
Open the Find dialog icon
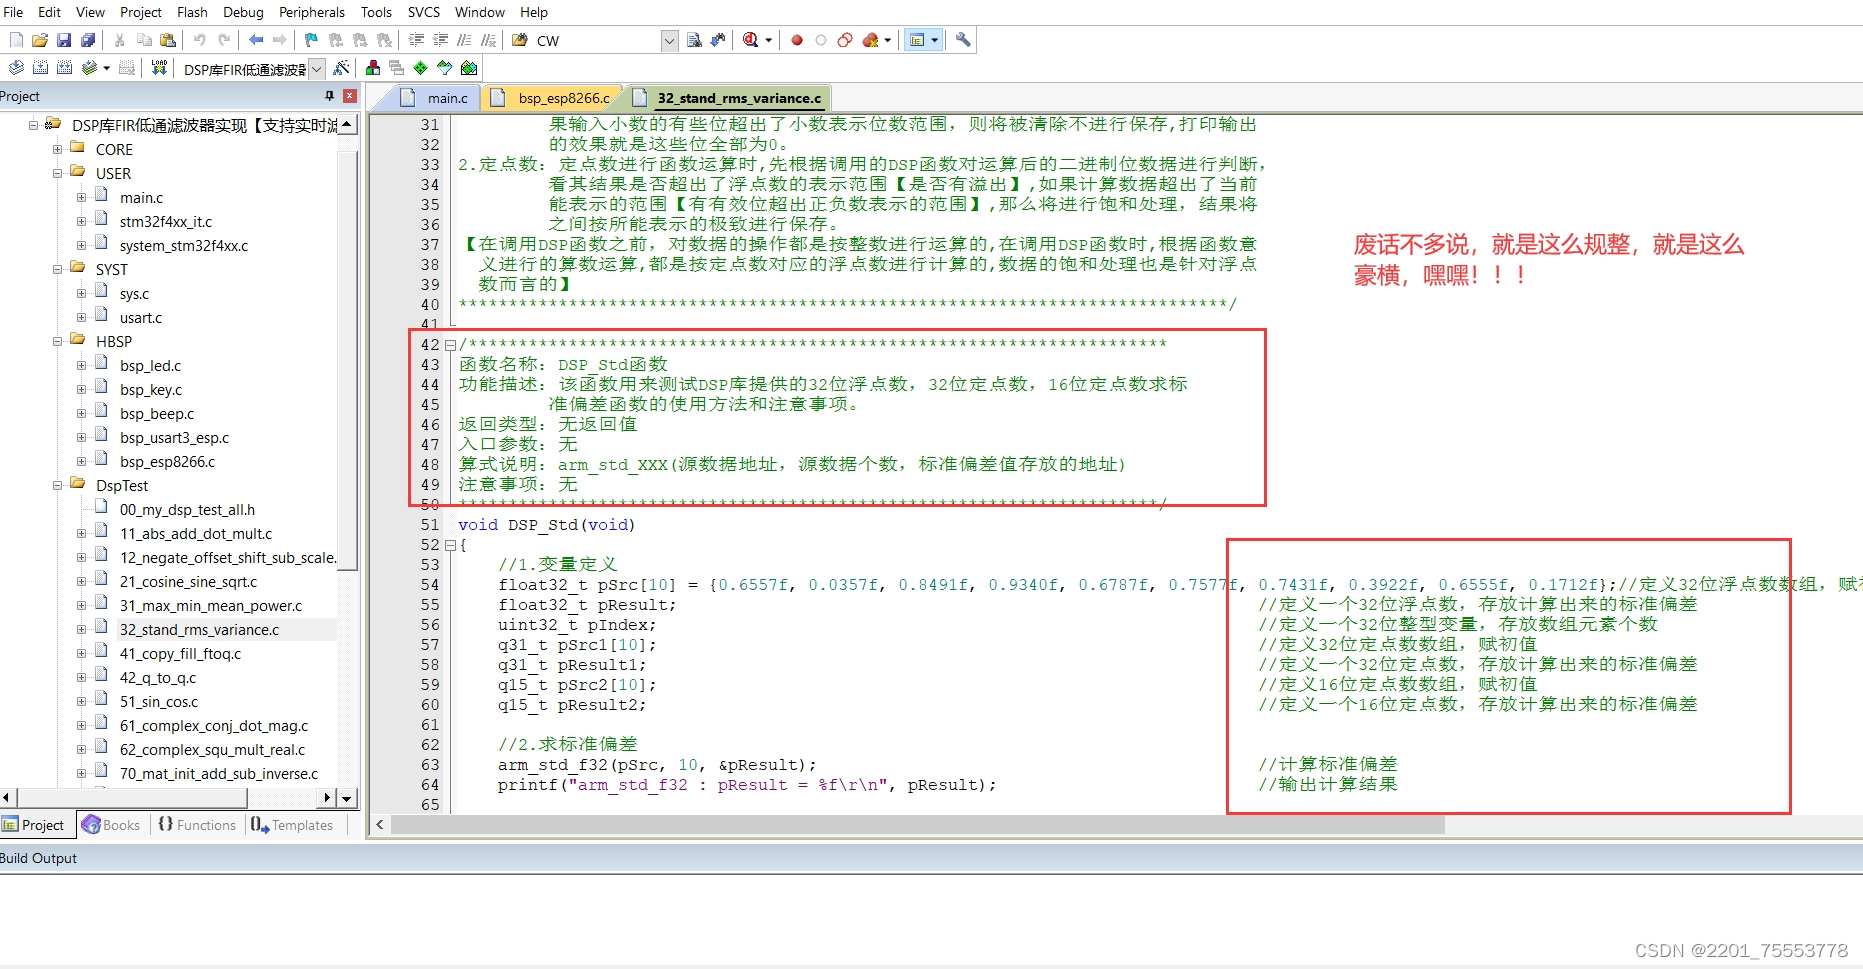694,40
